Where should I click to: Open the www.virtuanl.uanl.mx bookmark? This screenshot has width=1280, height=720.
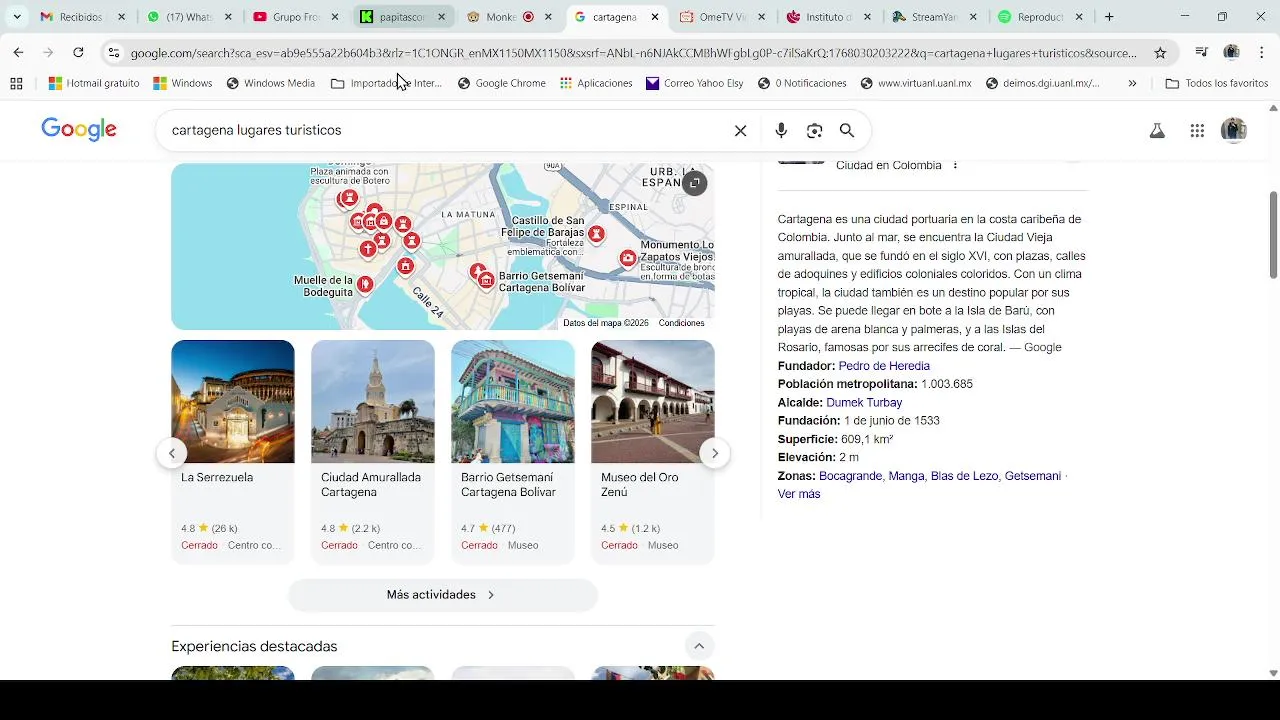point(916,83)
